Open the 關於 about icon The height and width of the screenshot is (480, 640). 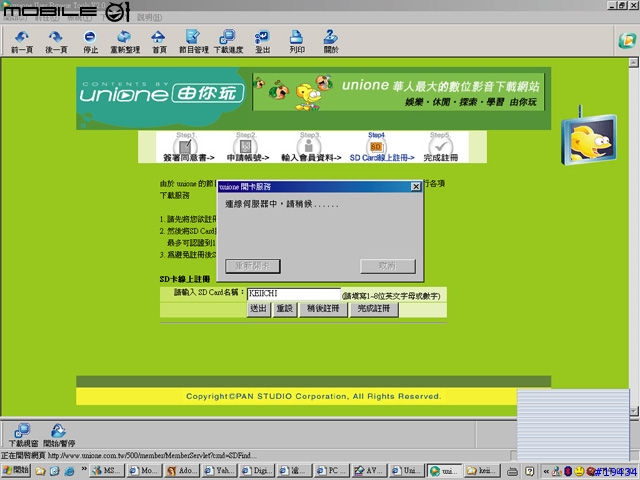[331, 41]
